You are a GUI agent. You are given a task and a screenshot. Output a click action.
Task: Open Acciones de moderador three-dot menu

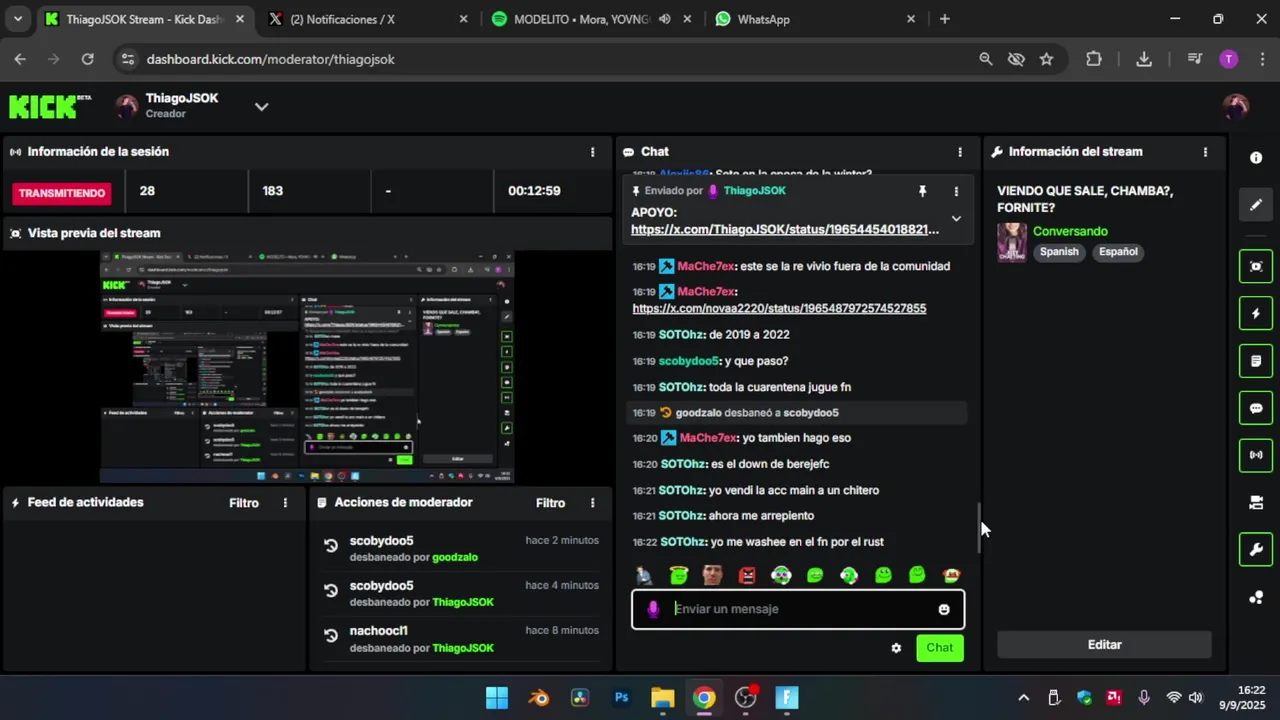(592, 503)
